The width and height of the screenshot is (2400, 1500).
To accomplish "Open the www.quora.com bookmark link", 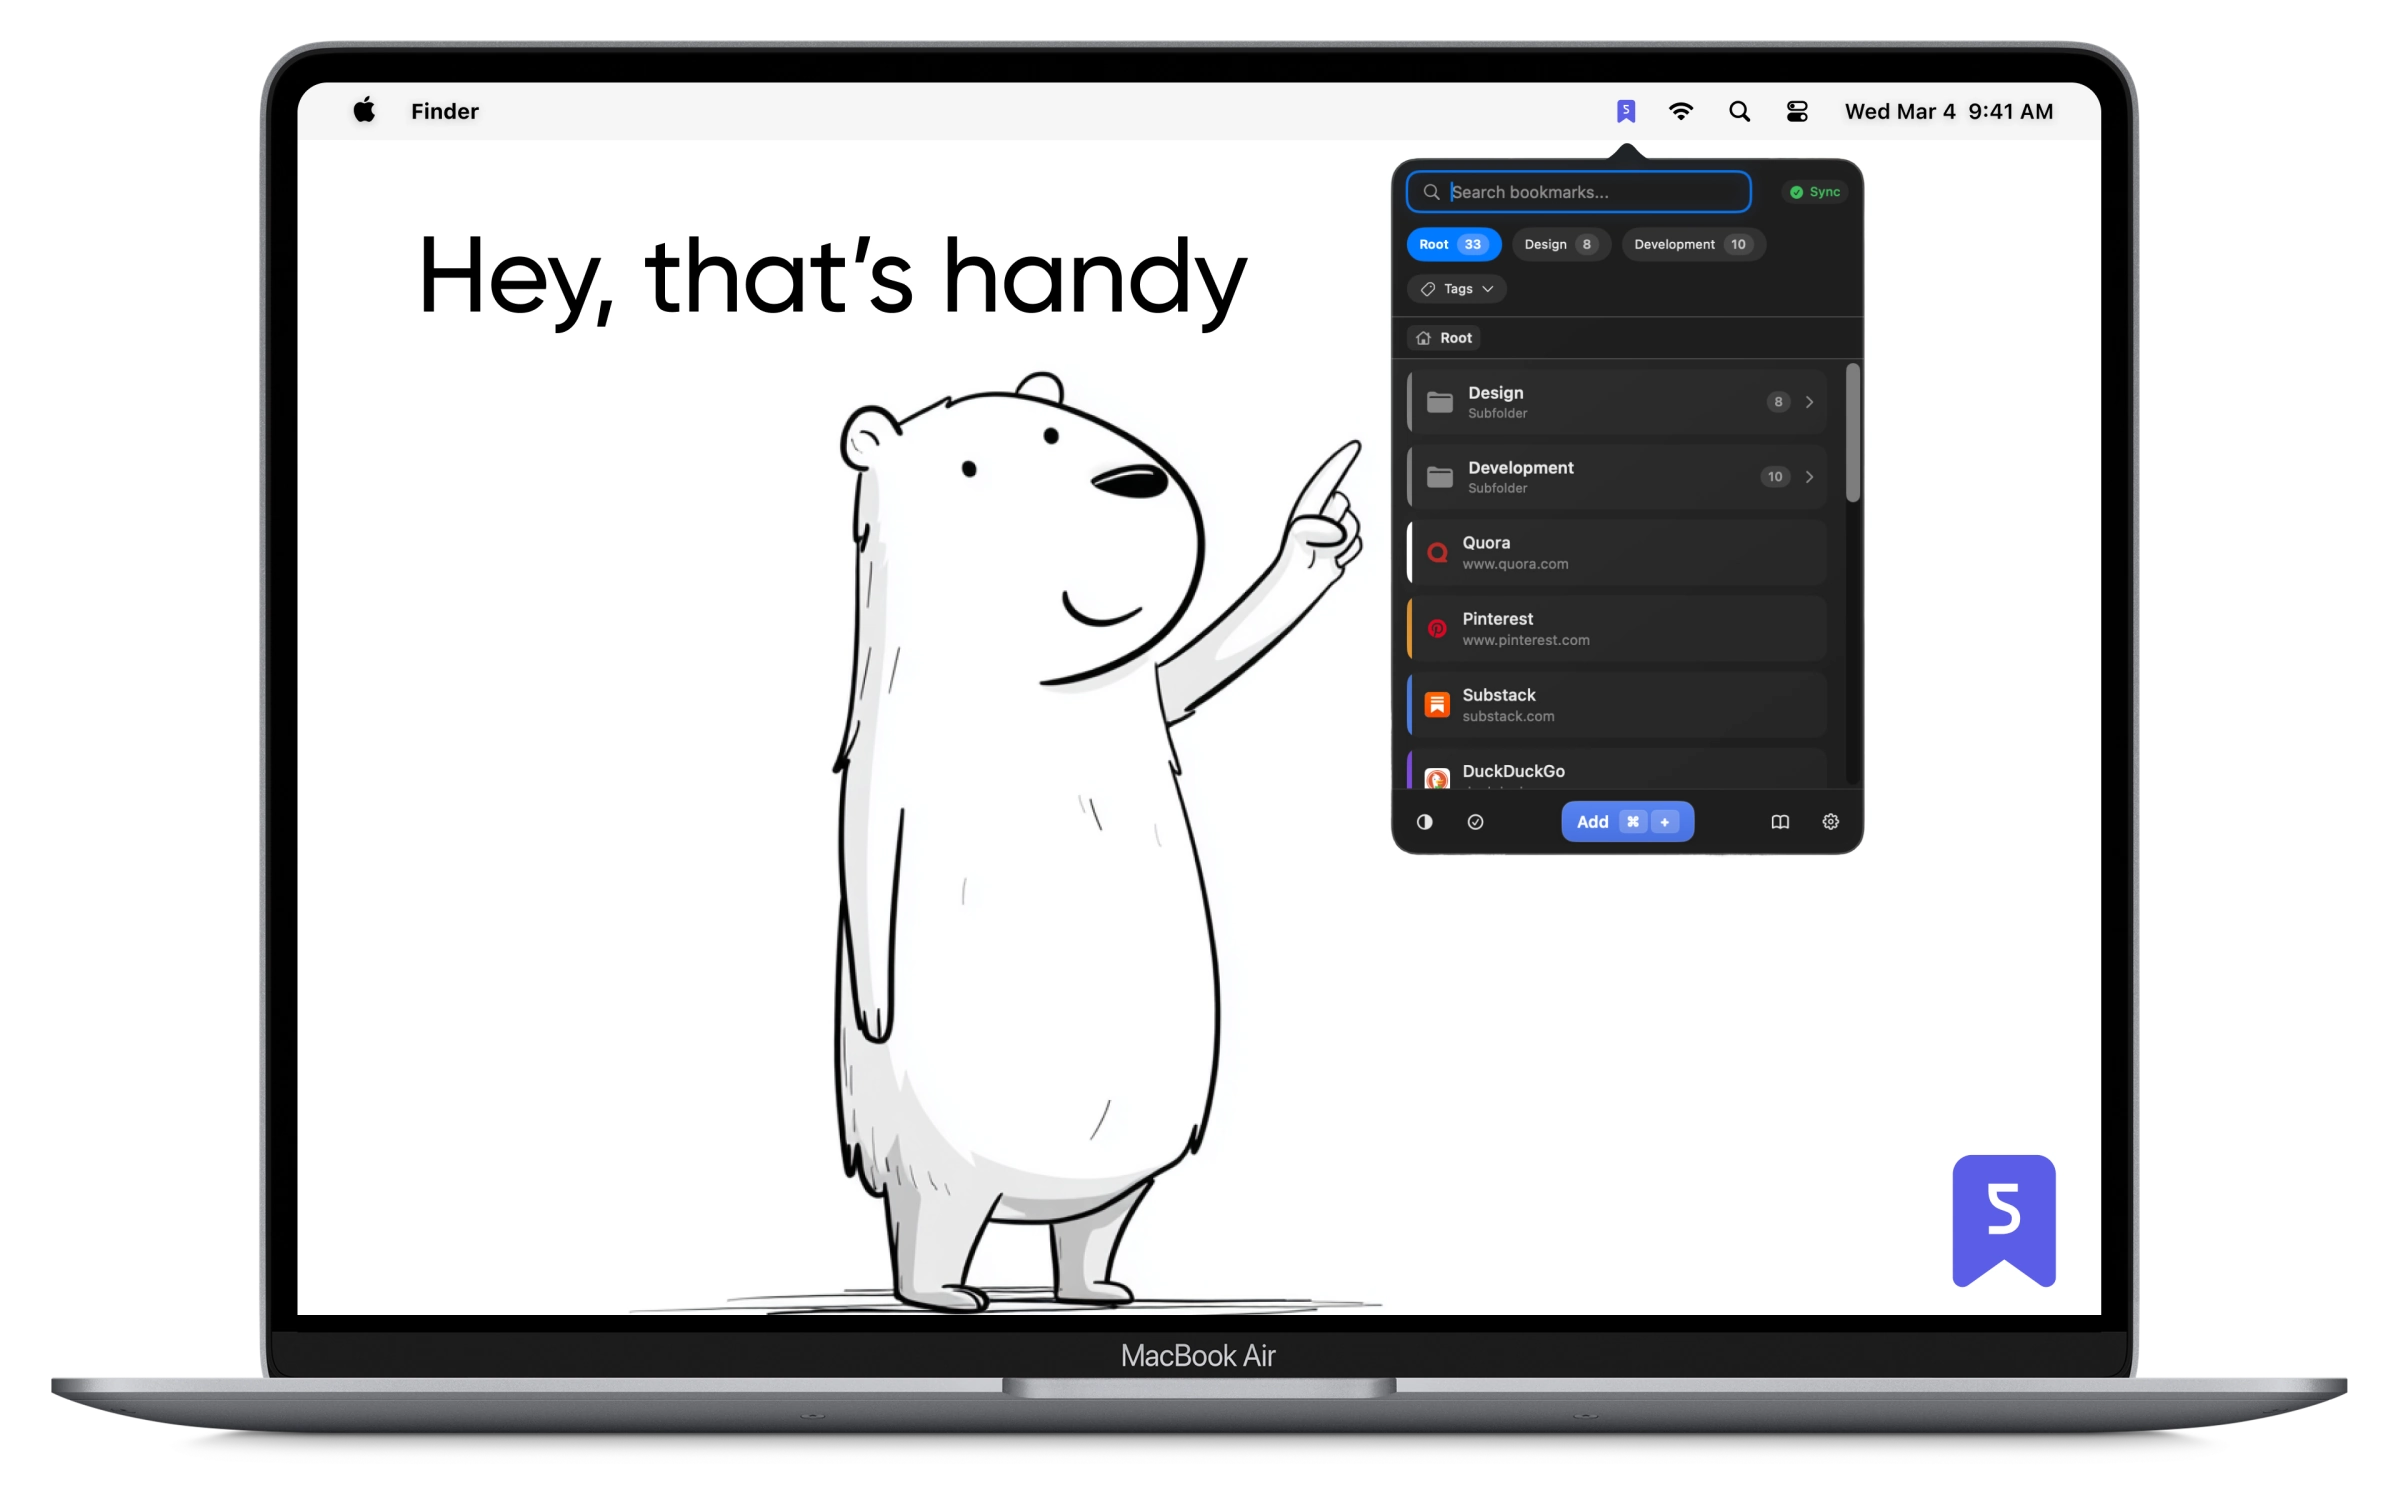I will click(x=1515, y=565).
